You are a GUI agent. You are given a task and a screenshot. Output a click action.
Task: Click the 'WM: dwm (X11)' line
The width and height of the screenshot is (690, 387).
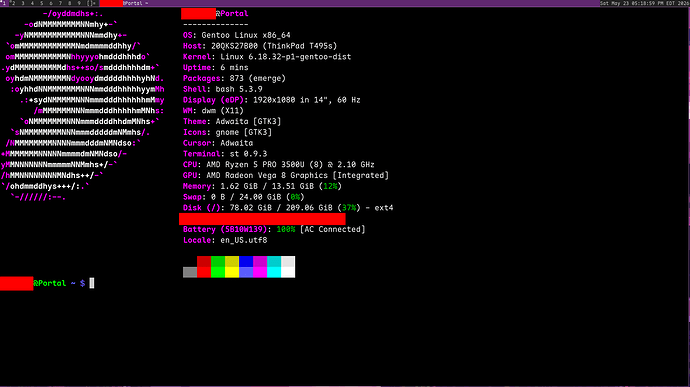213,111
